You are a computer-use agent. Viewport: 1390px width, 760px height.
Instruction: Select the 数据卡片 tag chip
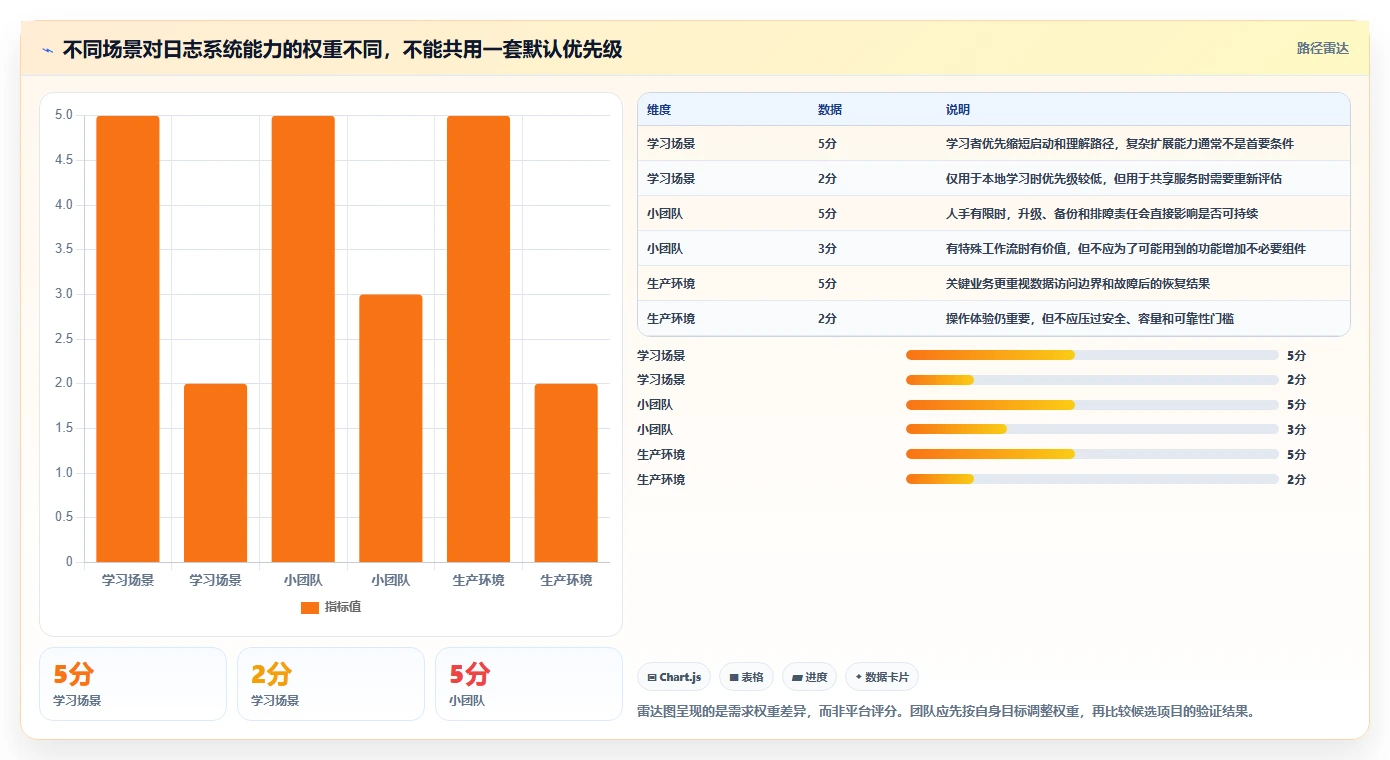pos(881,677)
